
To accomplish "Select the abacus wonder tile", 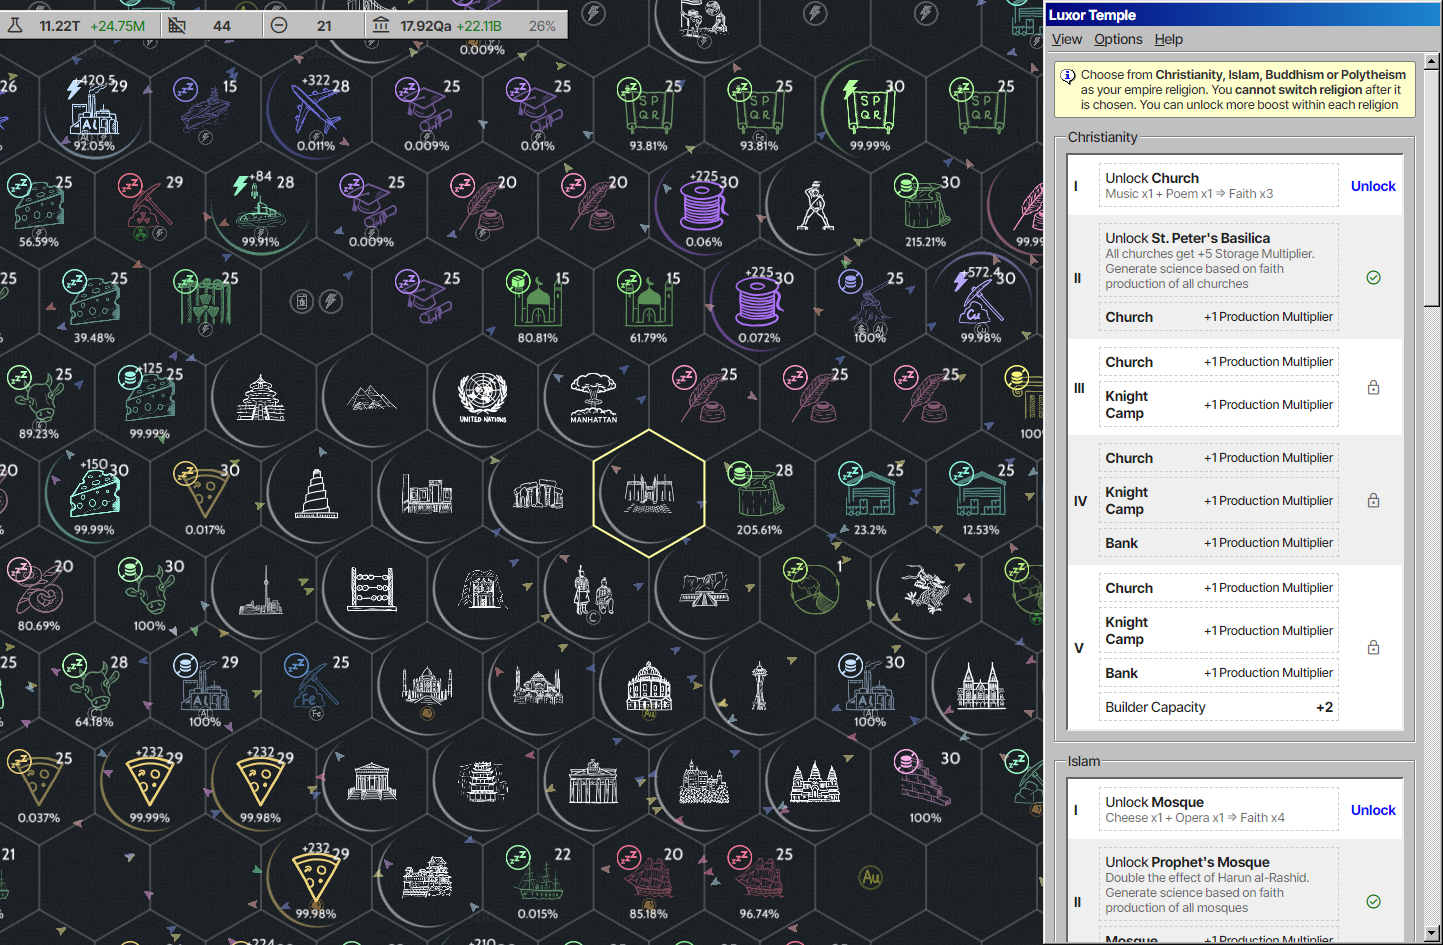I will 372,589.
